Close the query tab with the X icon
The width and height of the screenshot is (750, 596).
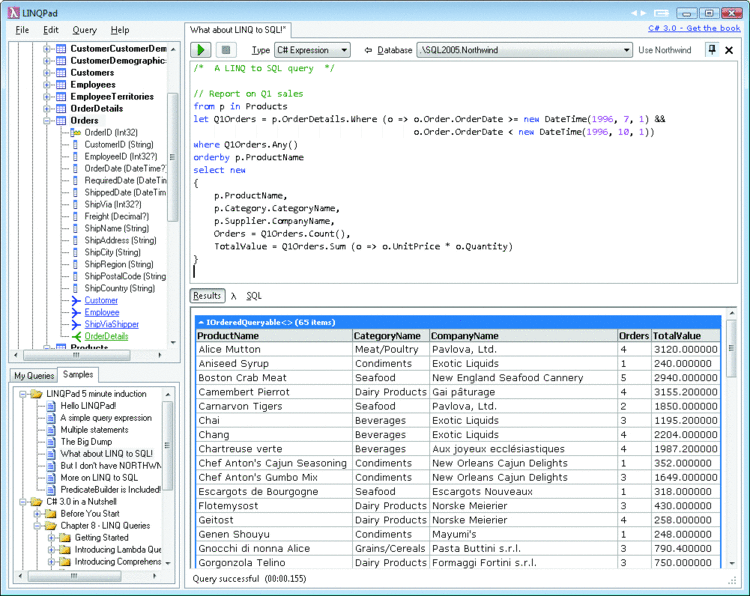point(729,50)
